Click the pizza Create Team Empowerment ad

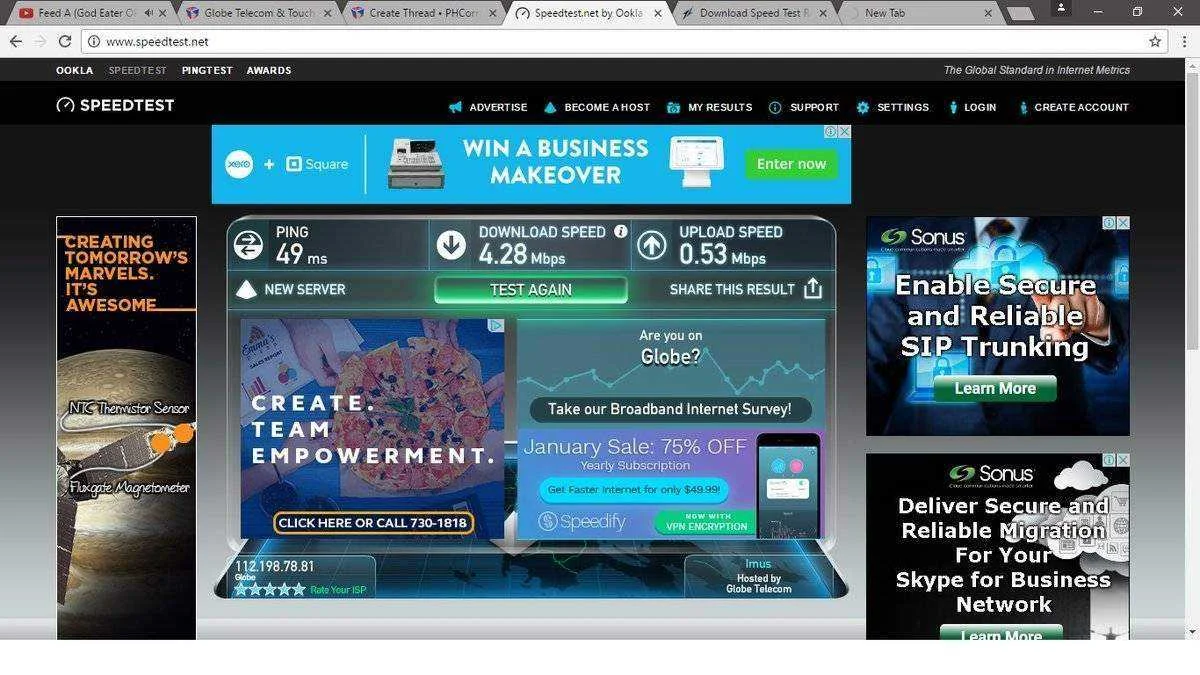(373, 429)
